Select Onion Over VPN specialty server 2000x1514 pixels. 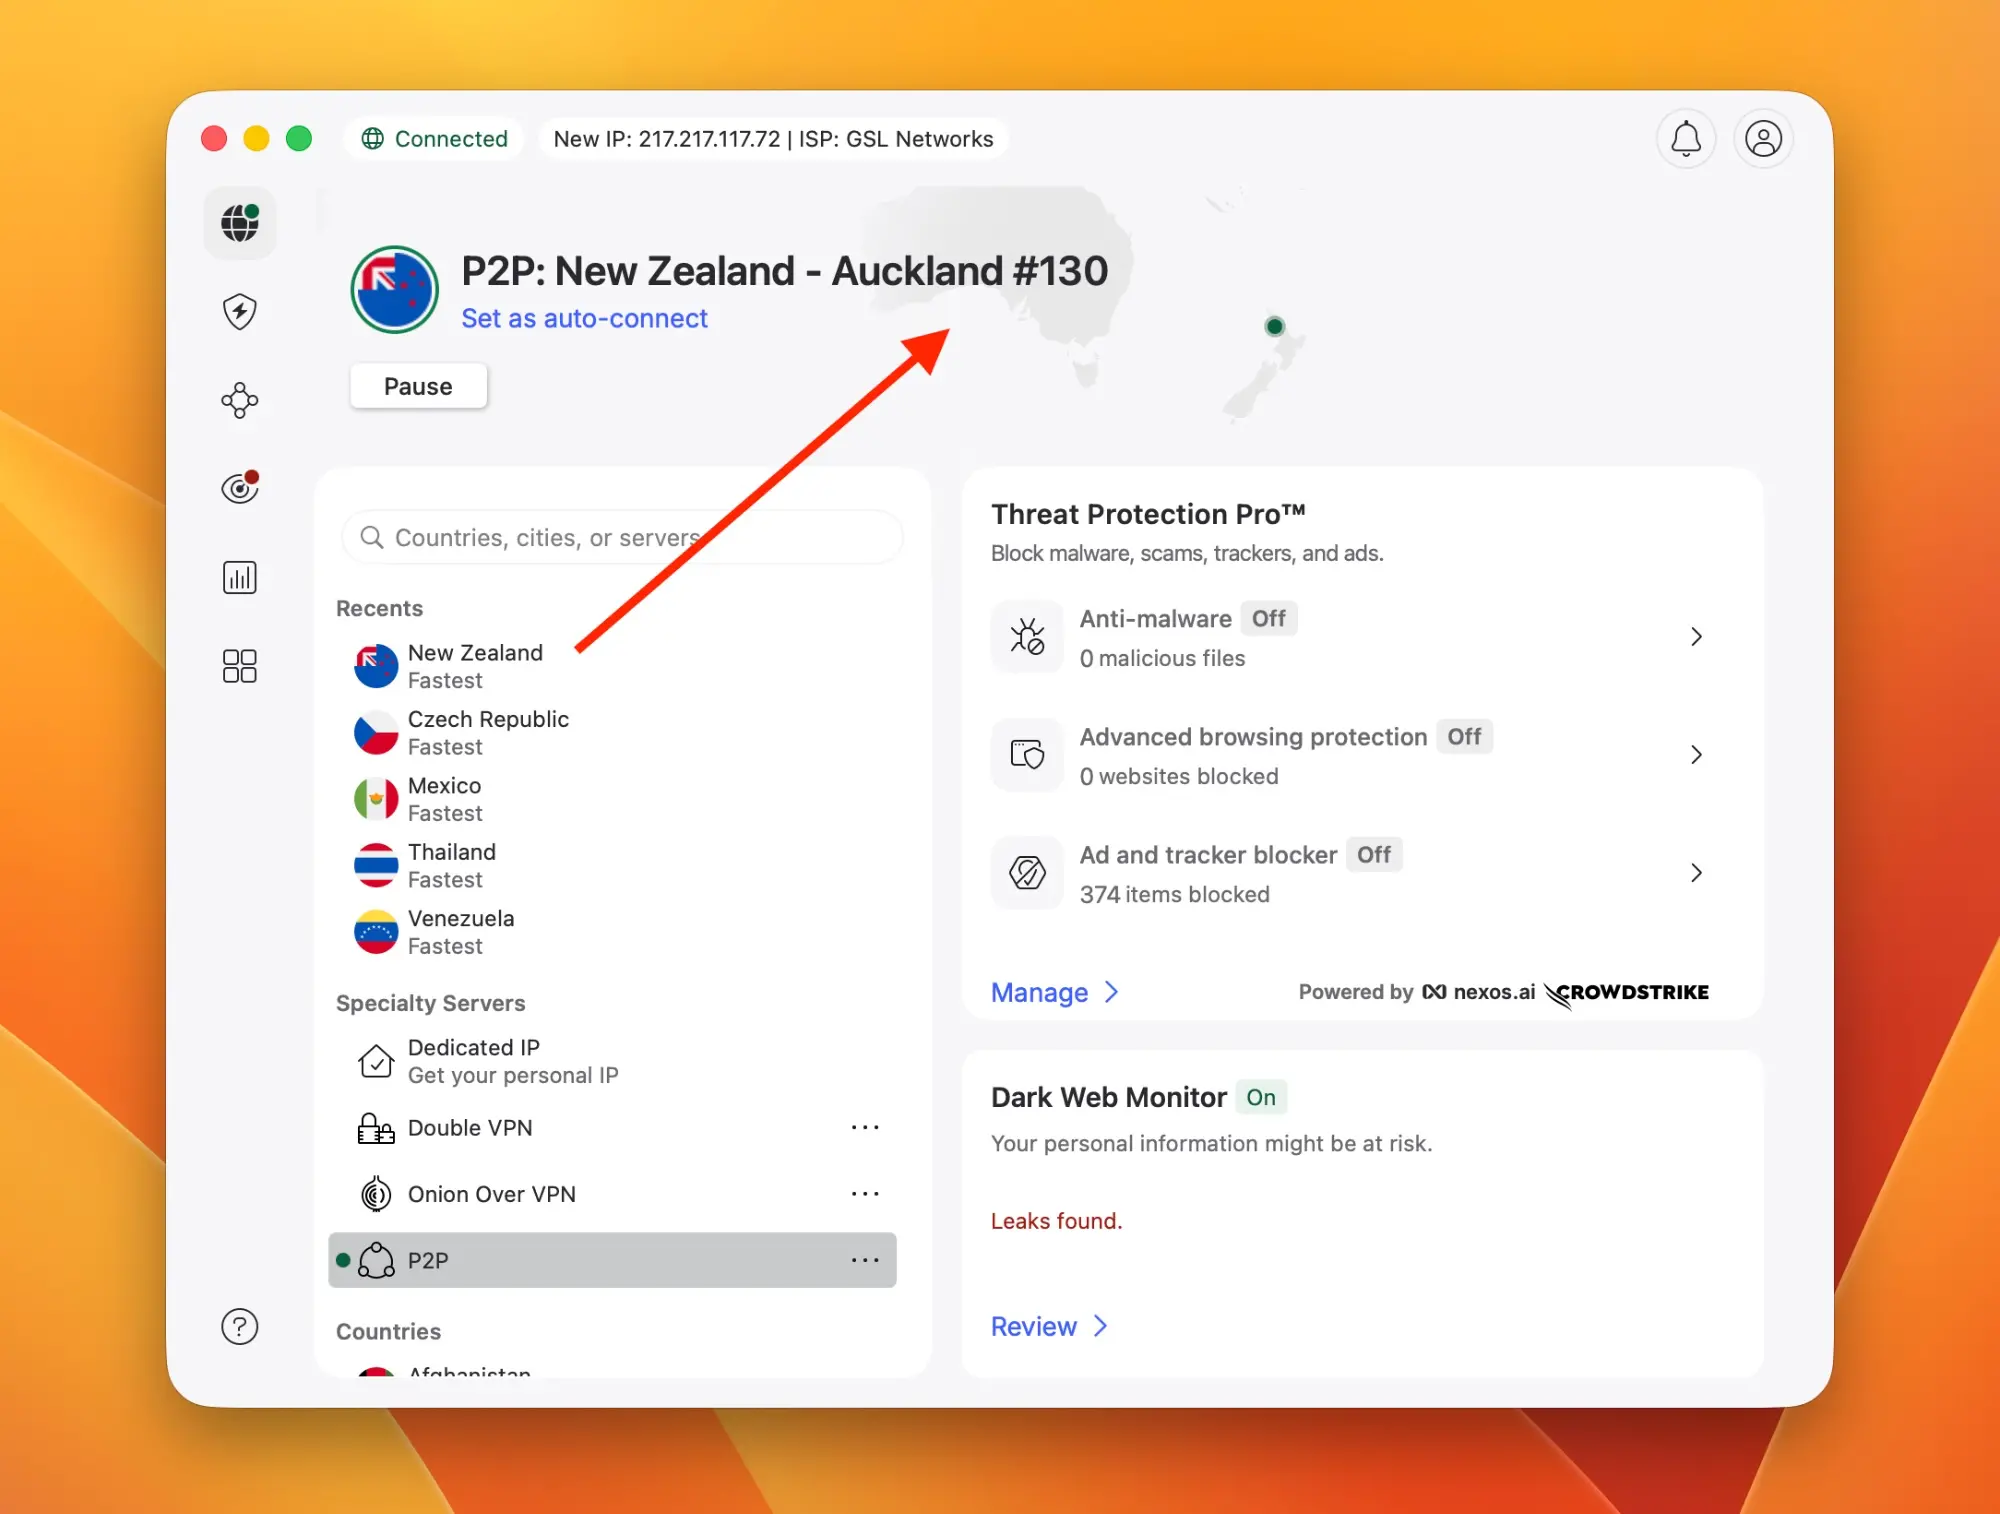491,1194
